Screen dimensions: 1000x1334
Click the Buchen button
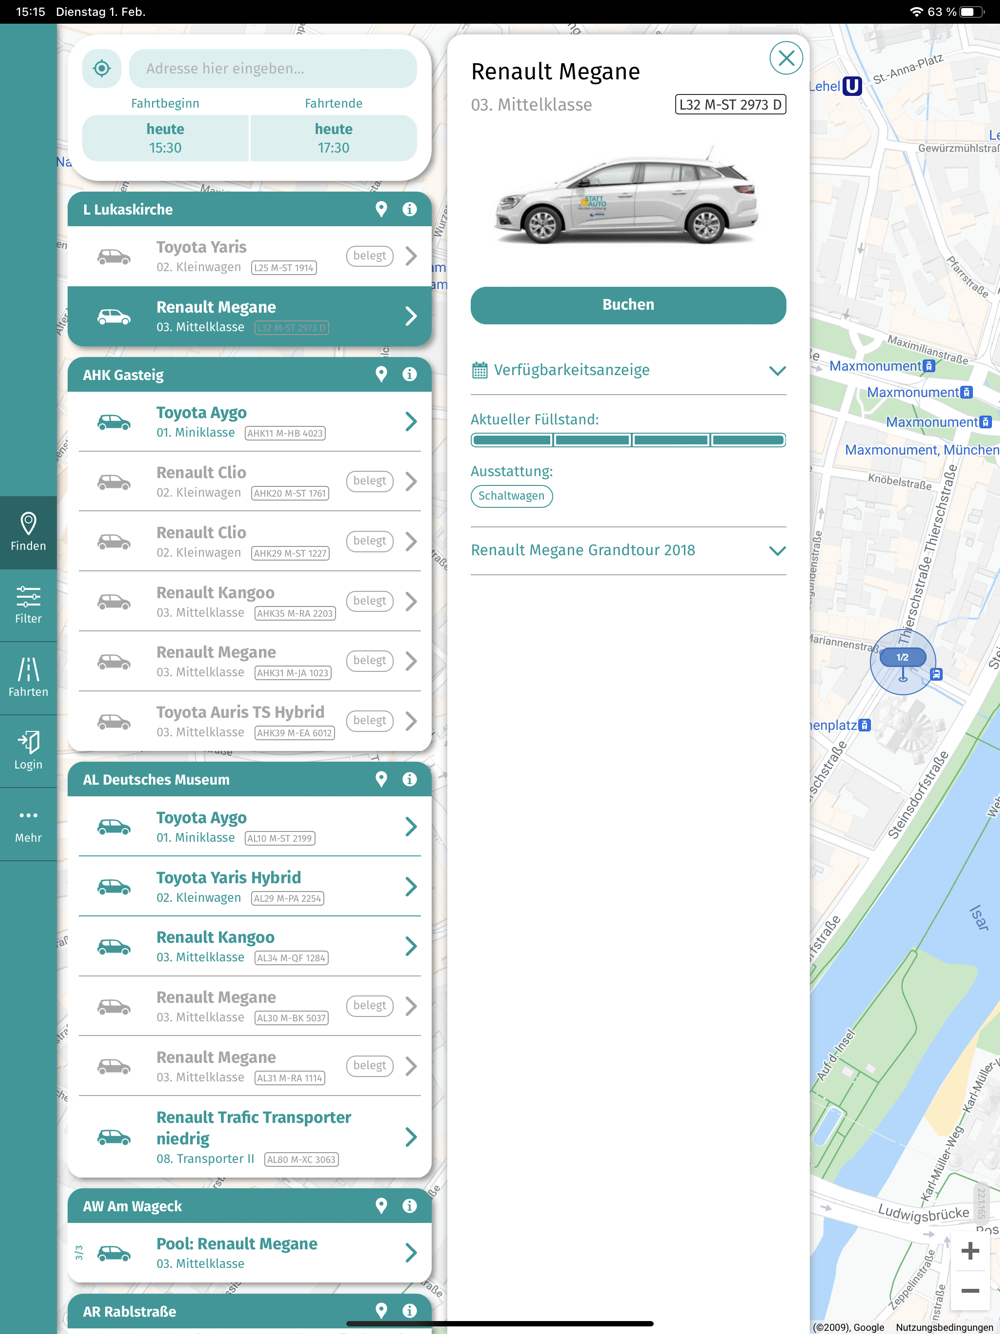[628, 305]
